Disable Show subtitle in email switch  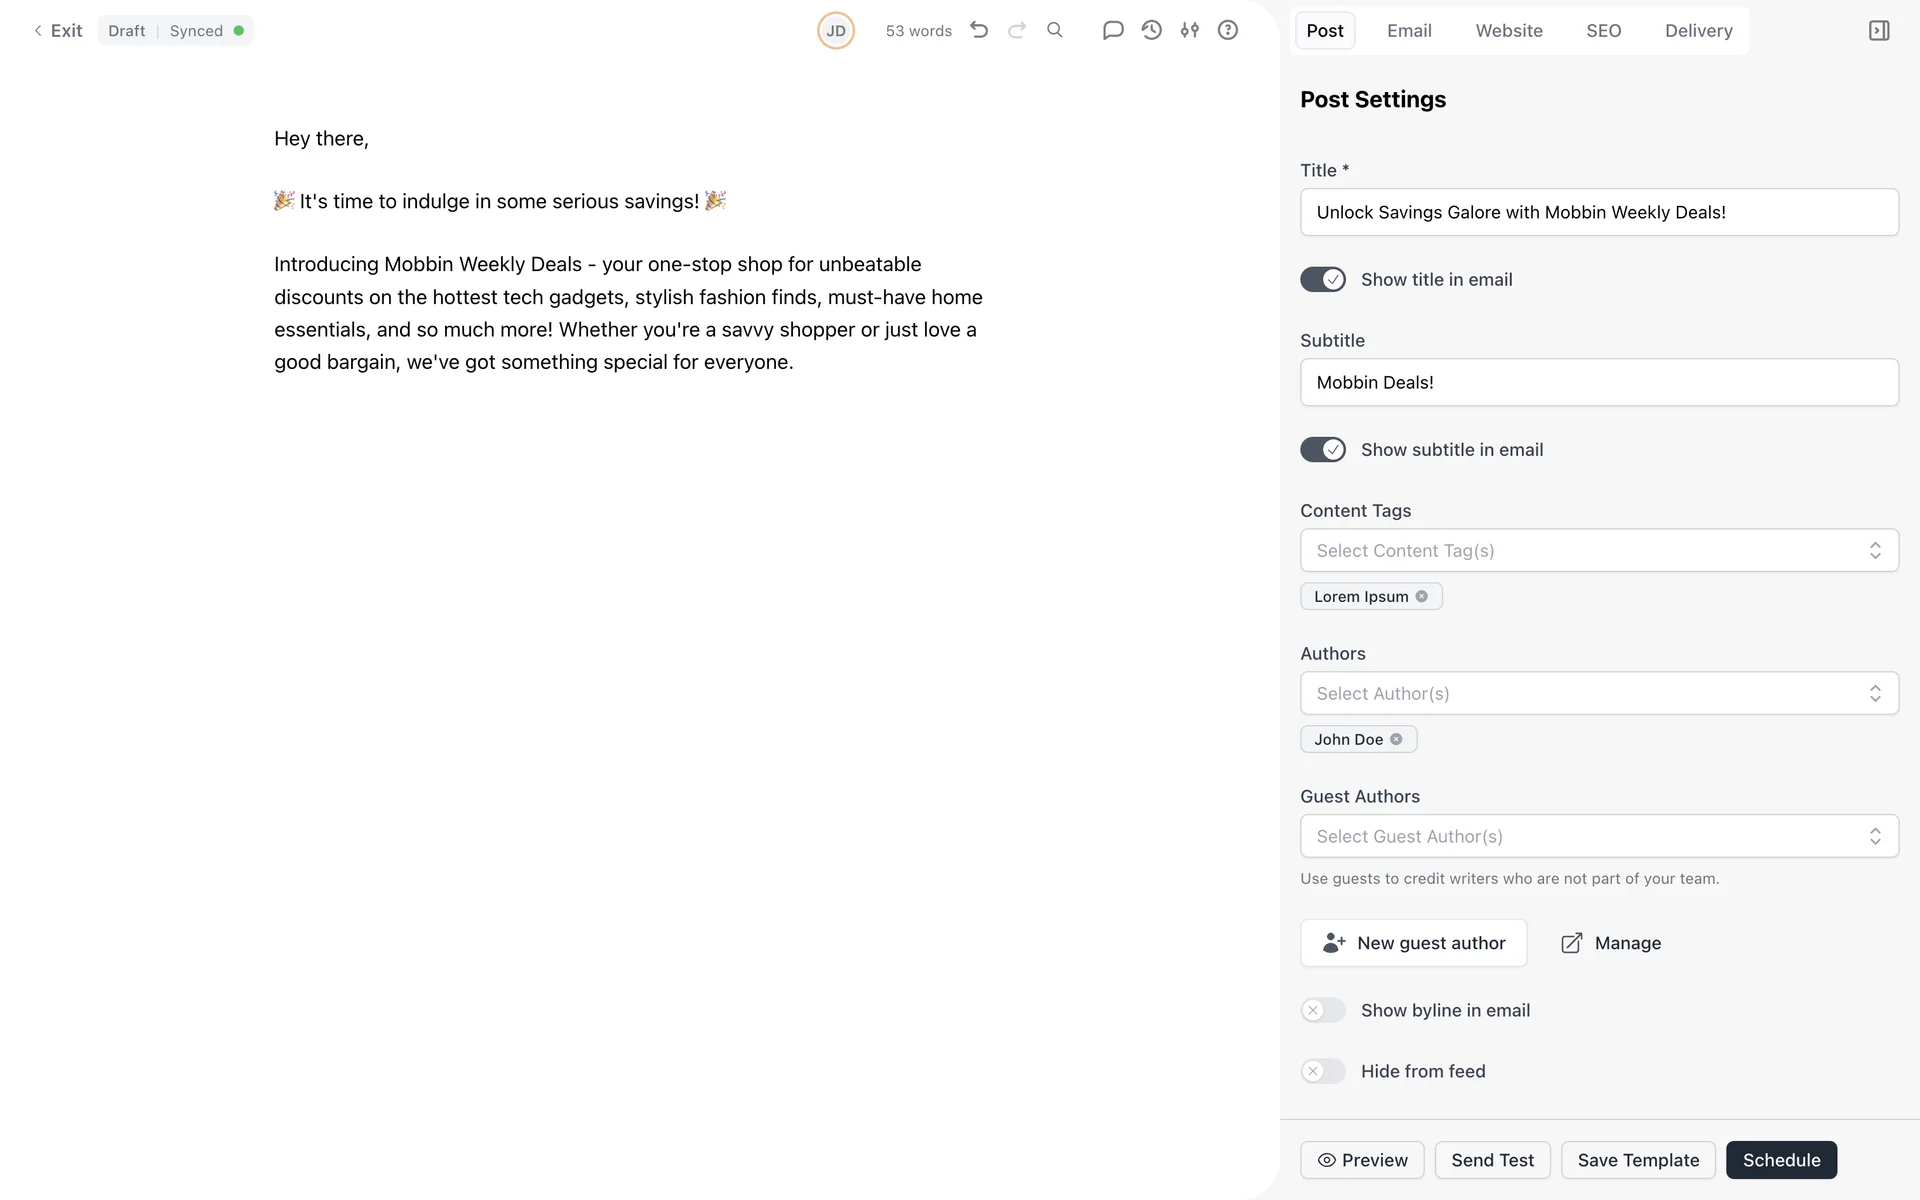point(1323,450)
